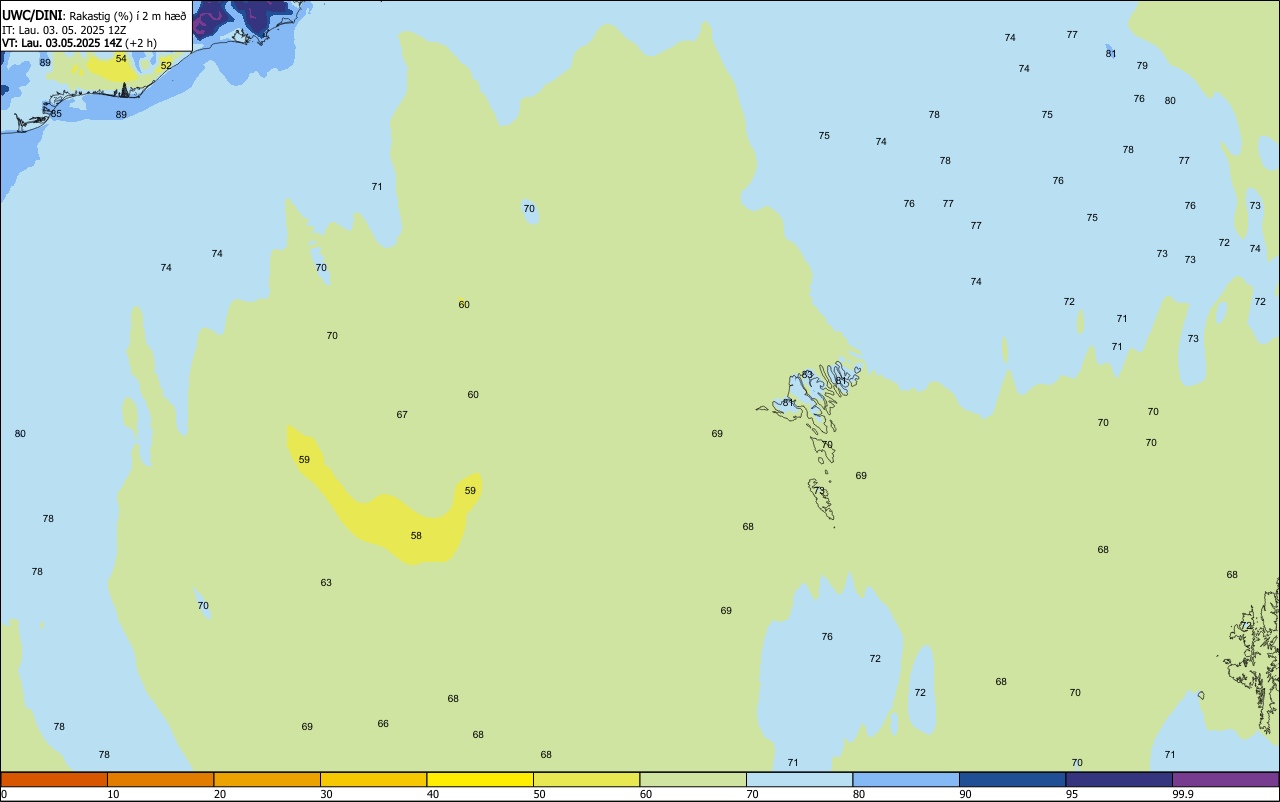Pick the 20–30 legend color segment

click(267, 779)
